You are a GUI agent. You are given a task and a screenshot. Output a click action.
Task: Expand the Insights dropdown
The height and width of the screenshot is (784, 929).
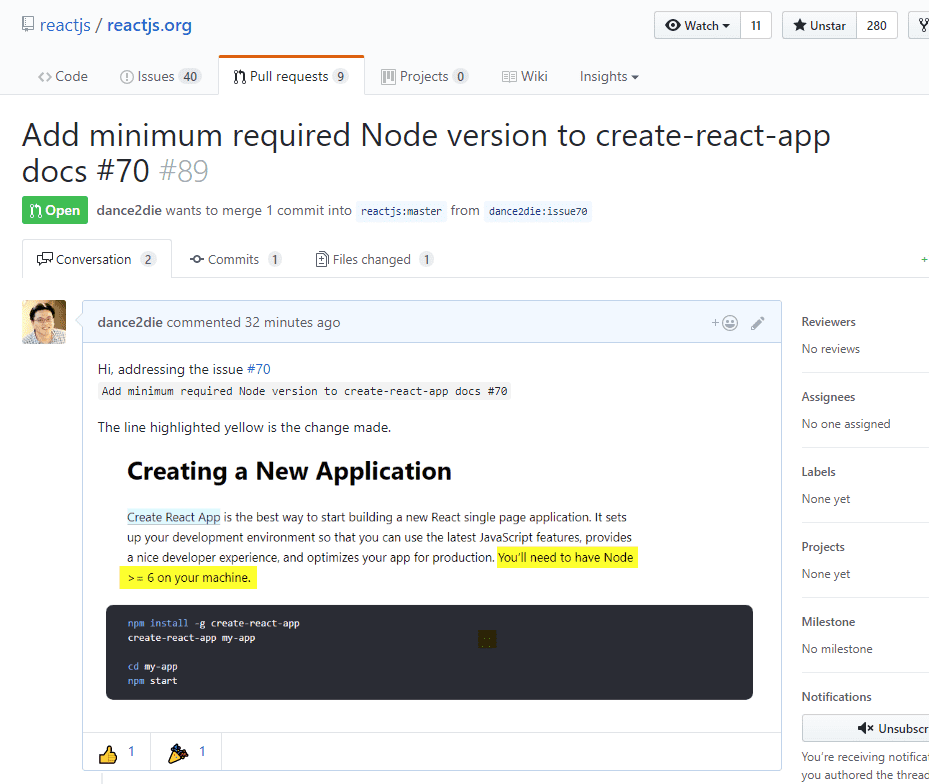608,77
